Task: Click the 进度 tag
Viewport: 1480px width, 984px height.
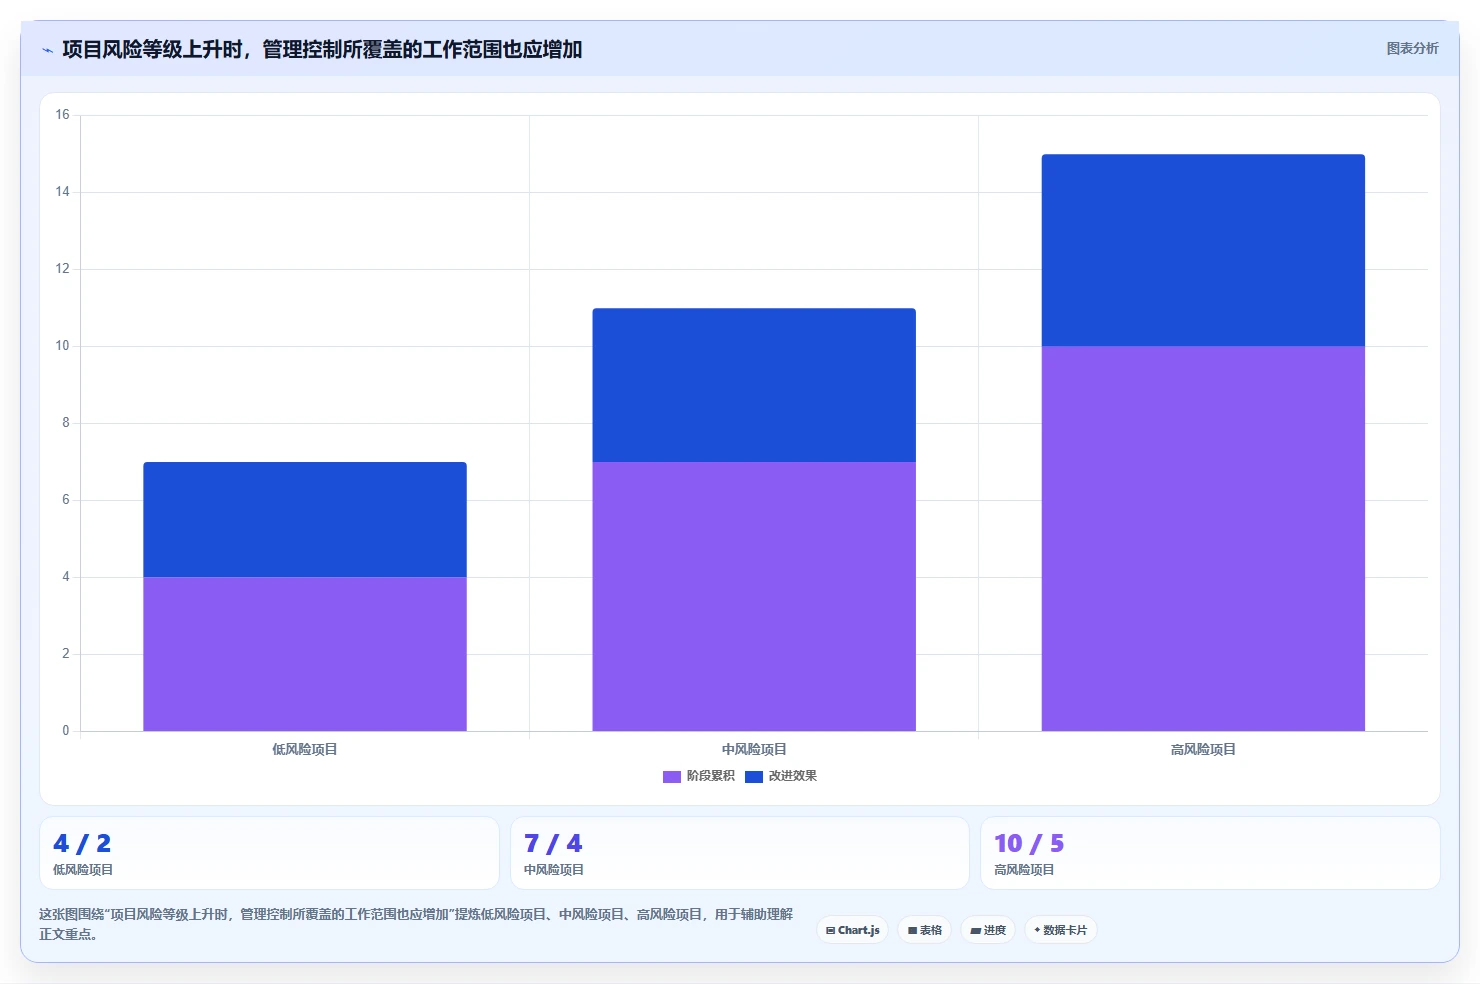Action: [988, 930]
